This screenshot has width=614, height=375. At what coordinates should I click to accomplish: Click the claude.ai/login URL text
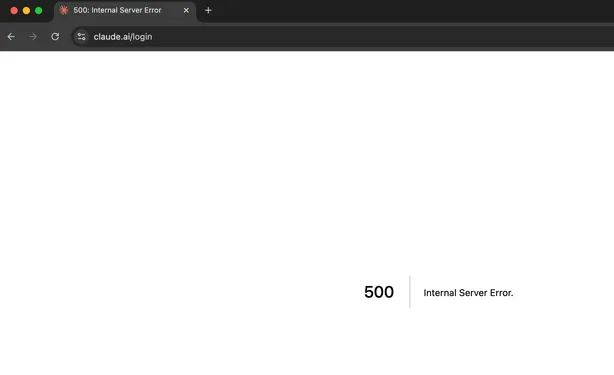pyautogui.click(x=123, y=37)
